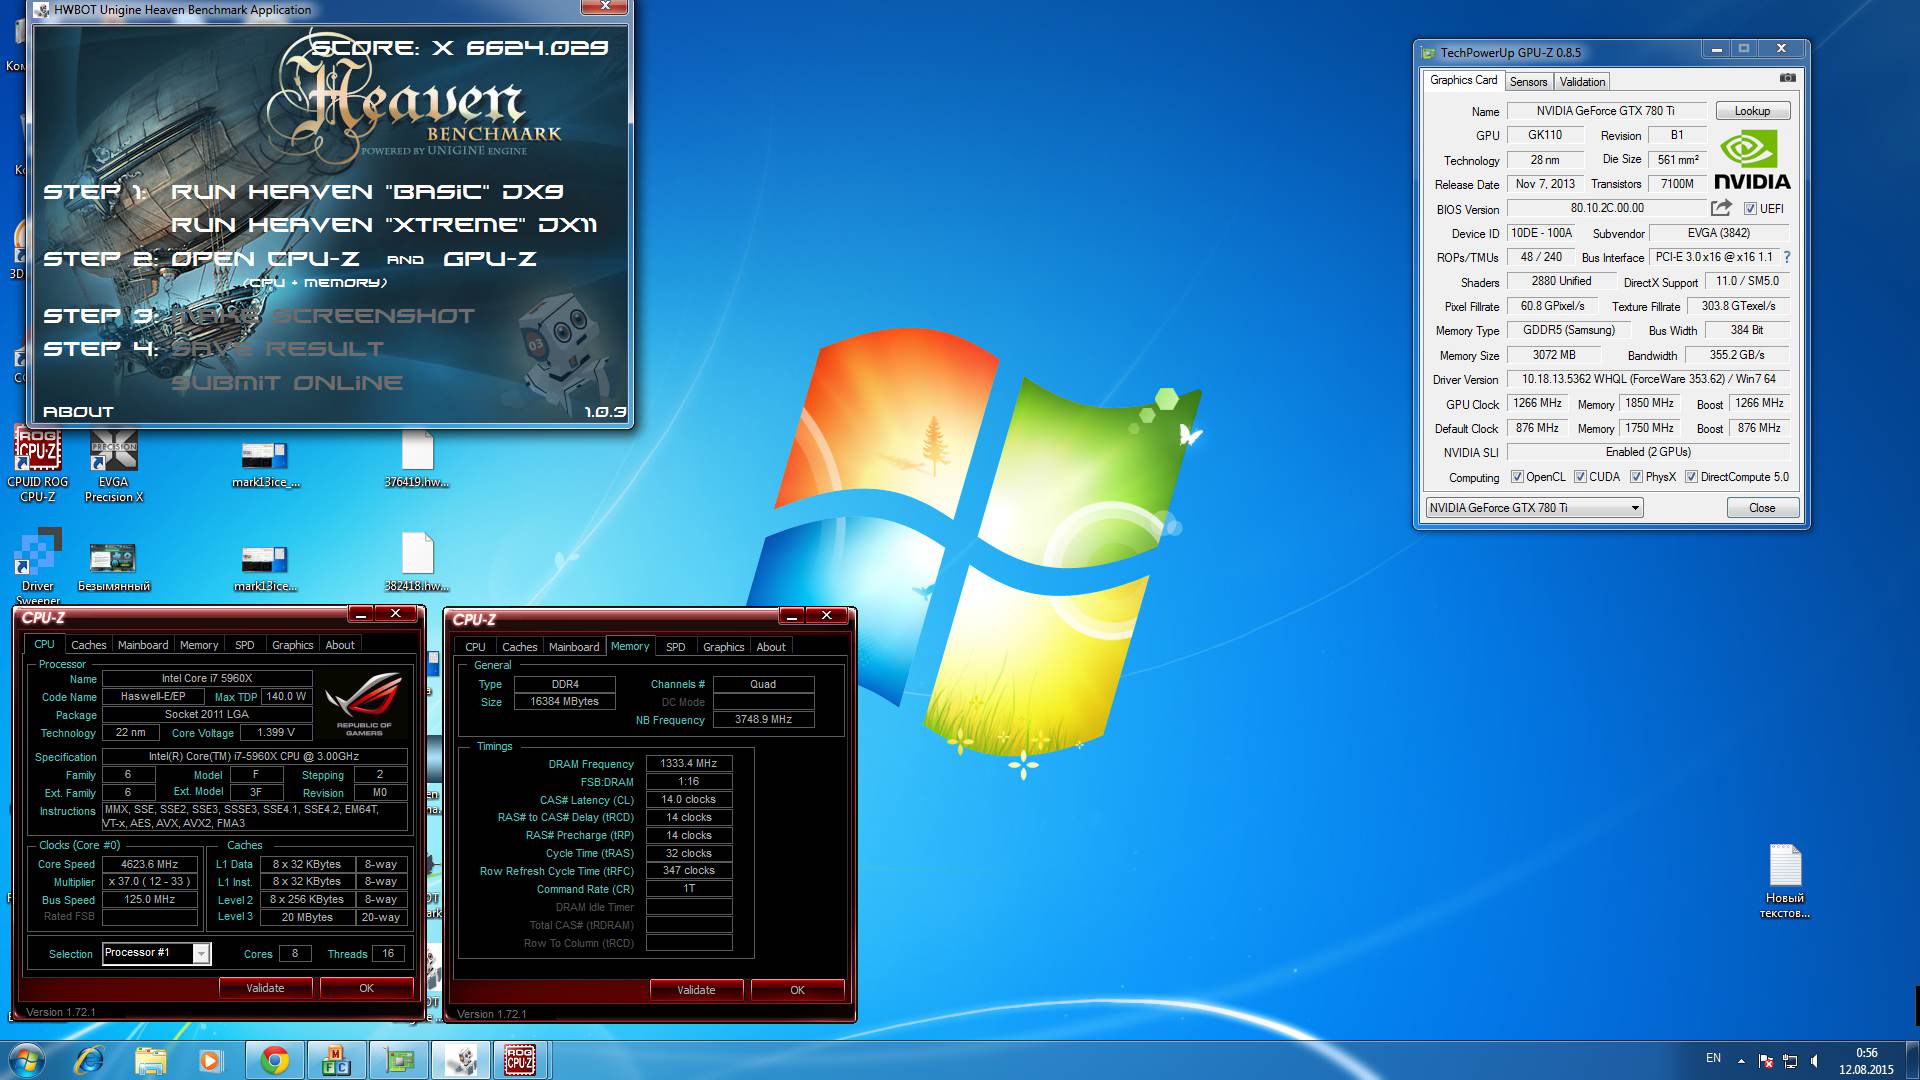
Task: Open Windows Media Player from the taskbar
Action: point(209,1060)
